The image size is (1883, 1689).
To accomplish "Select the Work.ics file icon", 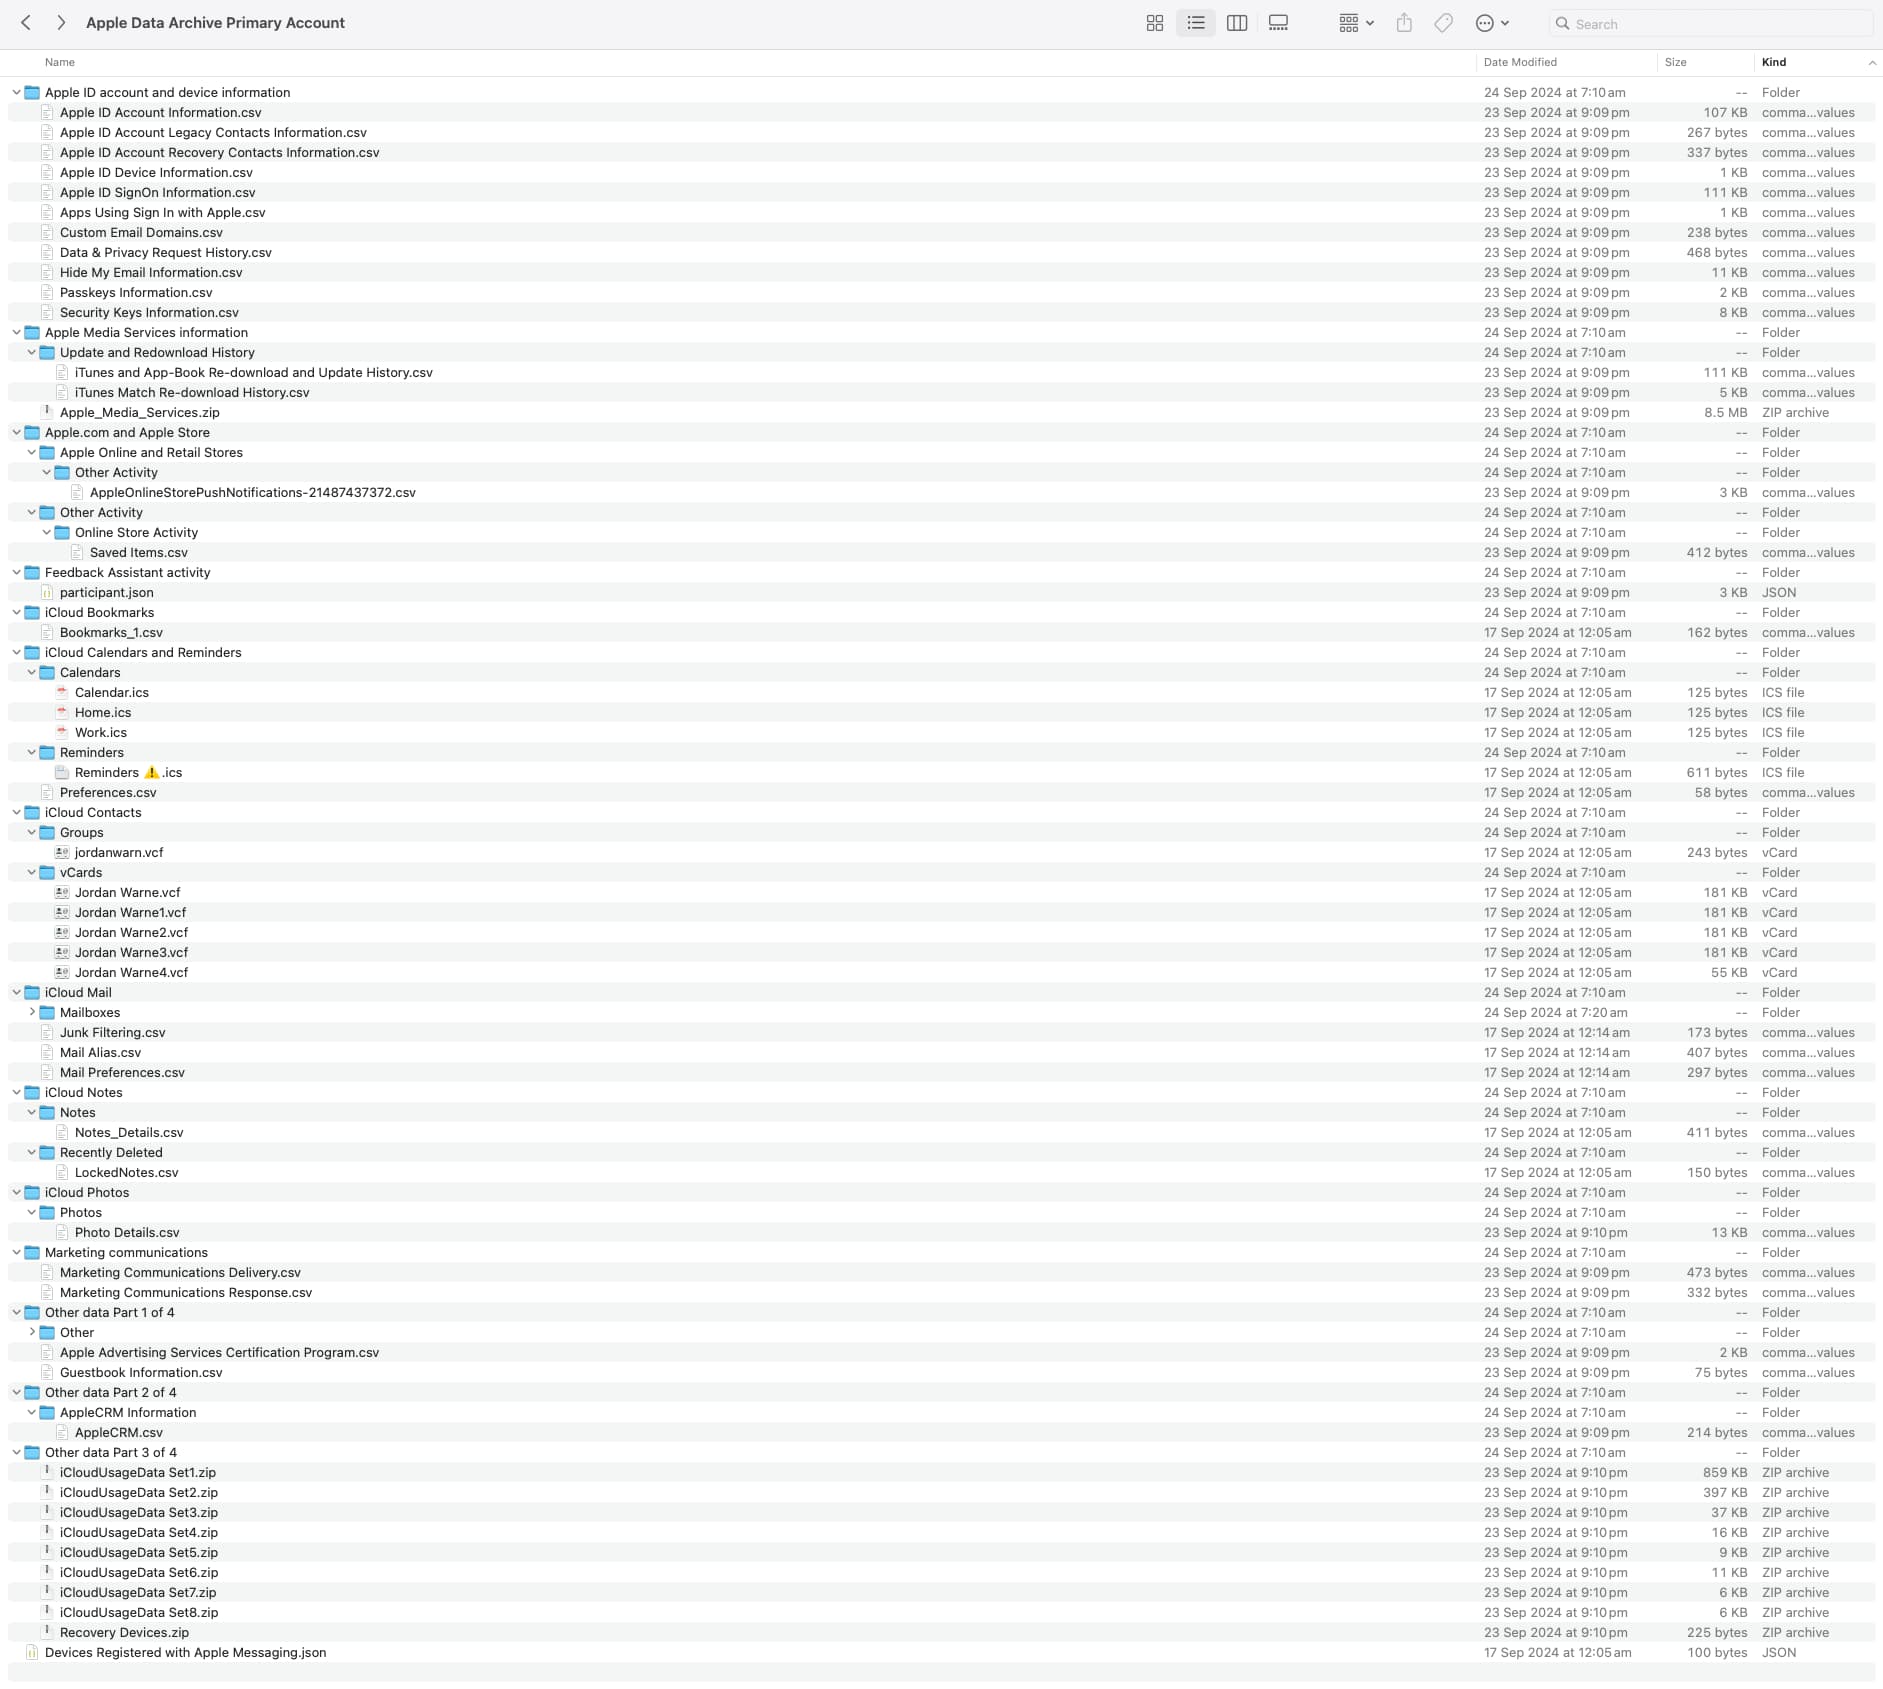I will tap(62, 732).
